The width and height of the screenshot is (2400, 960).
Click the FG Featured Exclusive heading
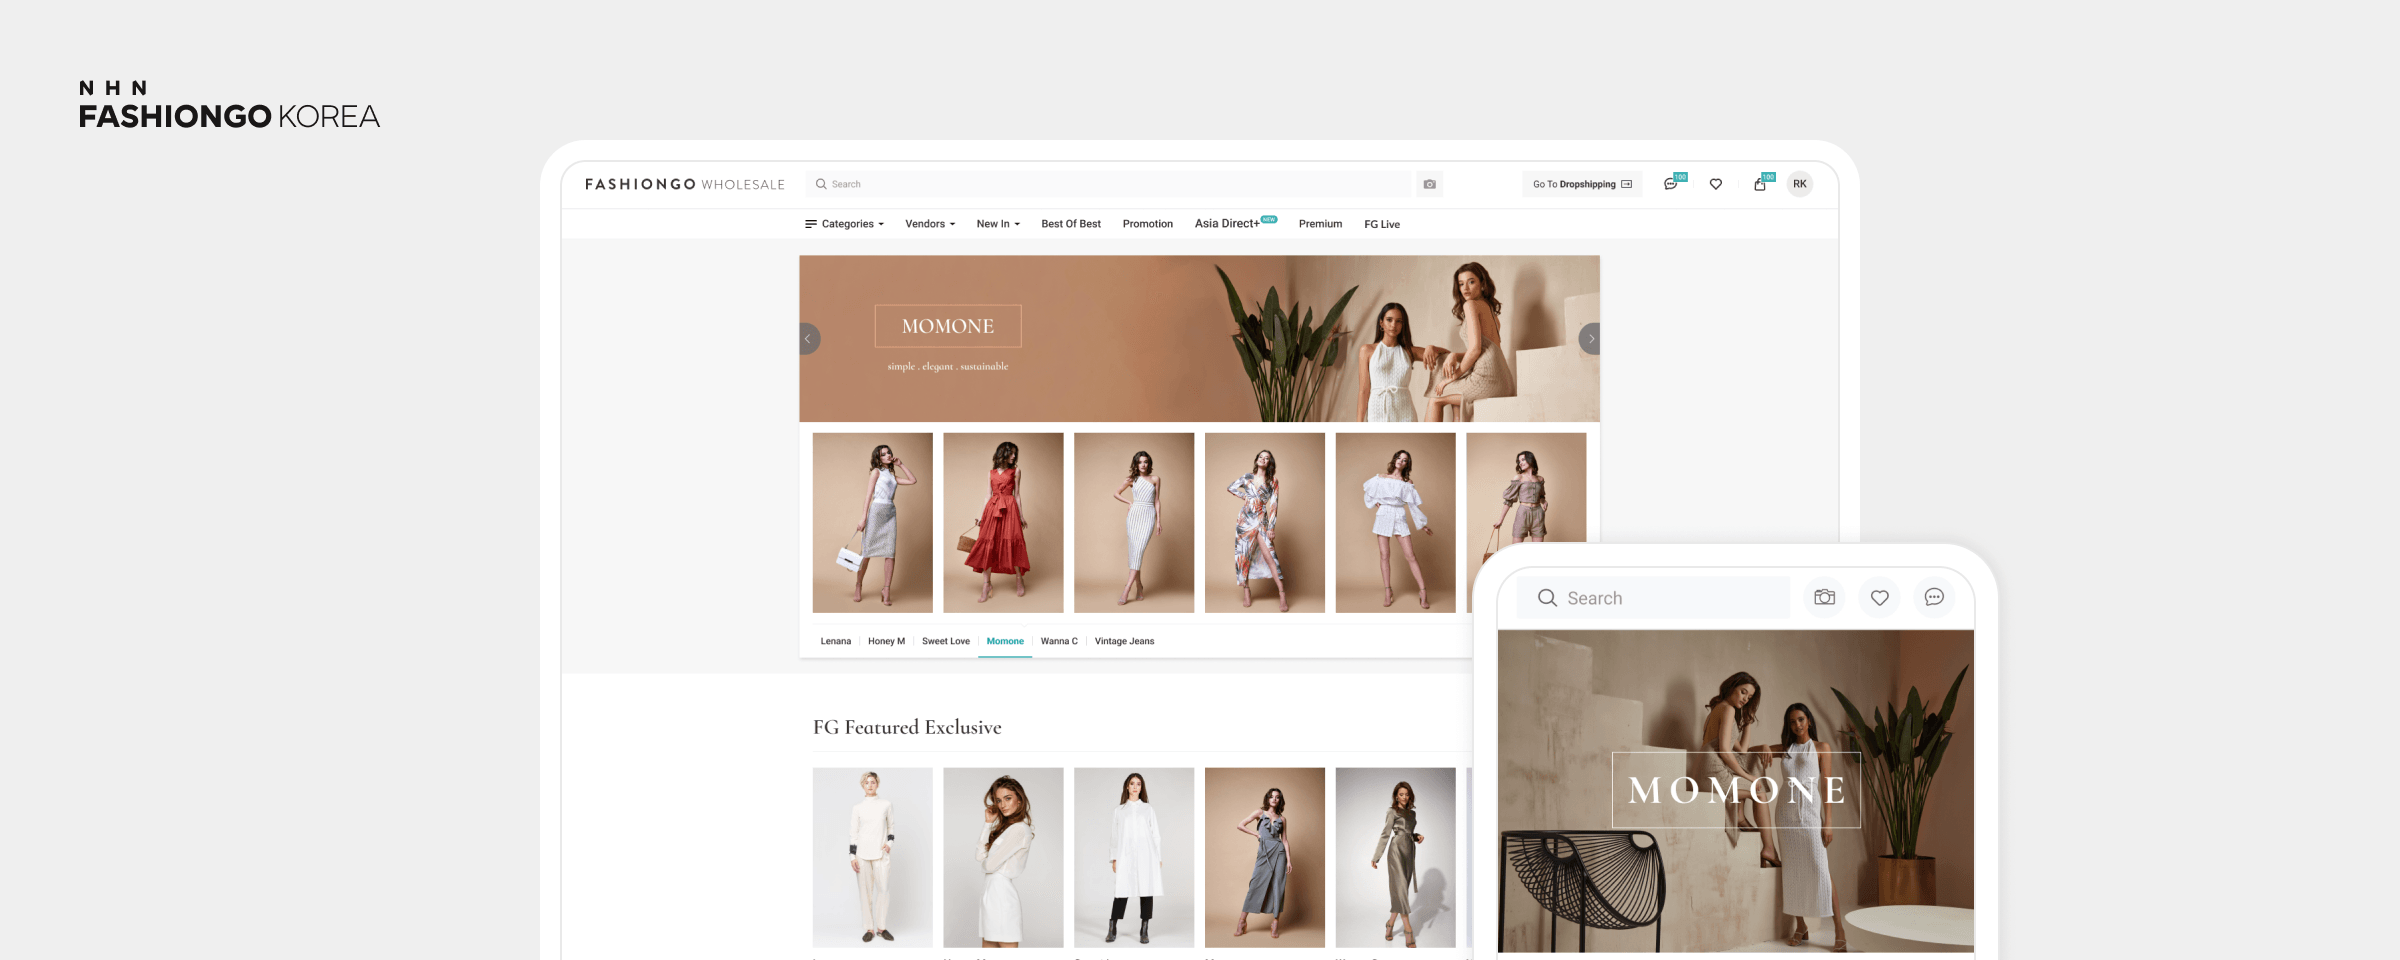click(907, 727)
